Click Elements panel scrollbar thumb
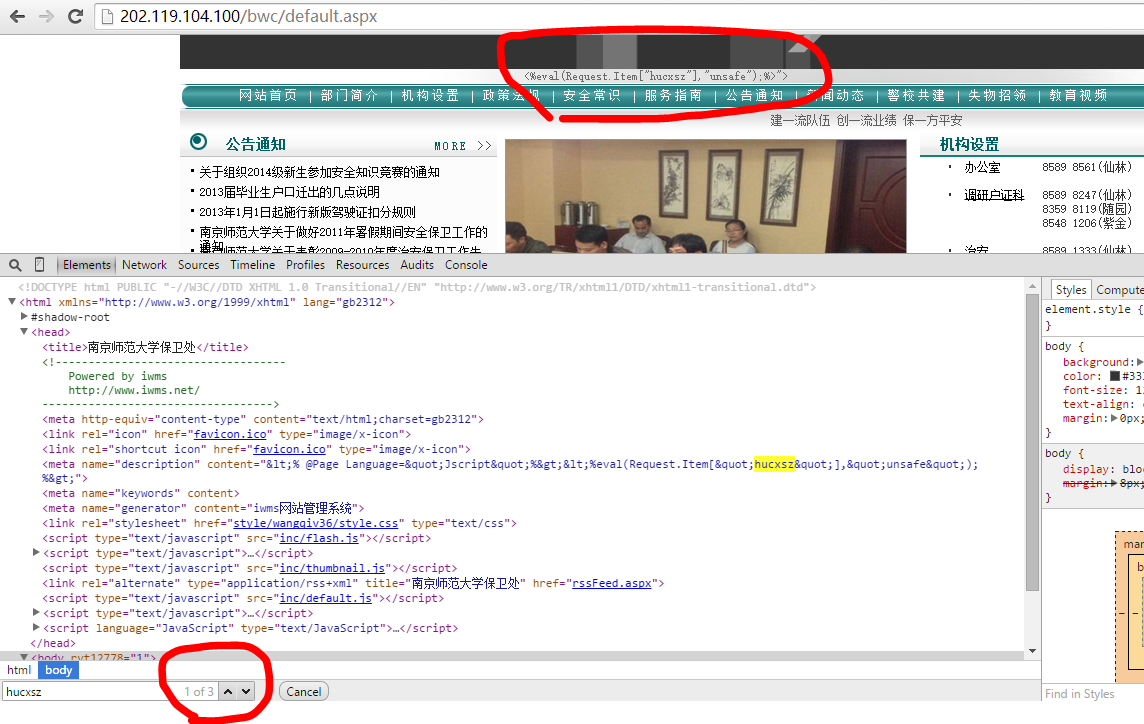 (x=1032, y=442)
